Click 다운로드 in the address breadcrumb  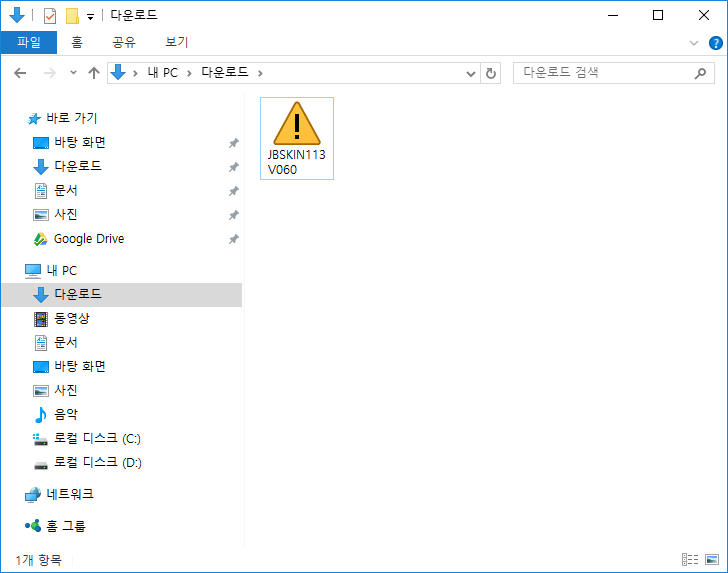point(225,72)
